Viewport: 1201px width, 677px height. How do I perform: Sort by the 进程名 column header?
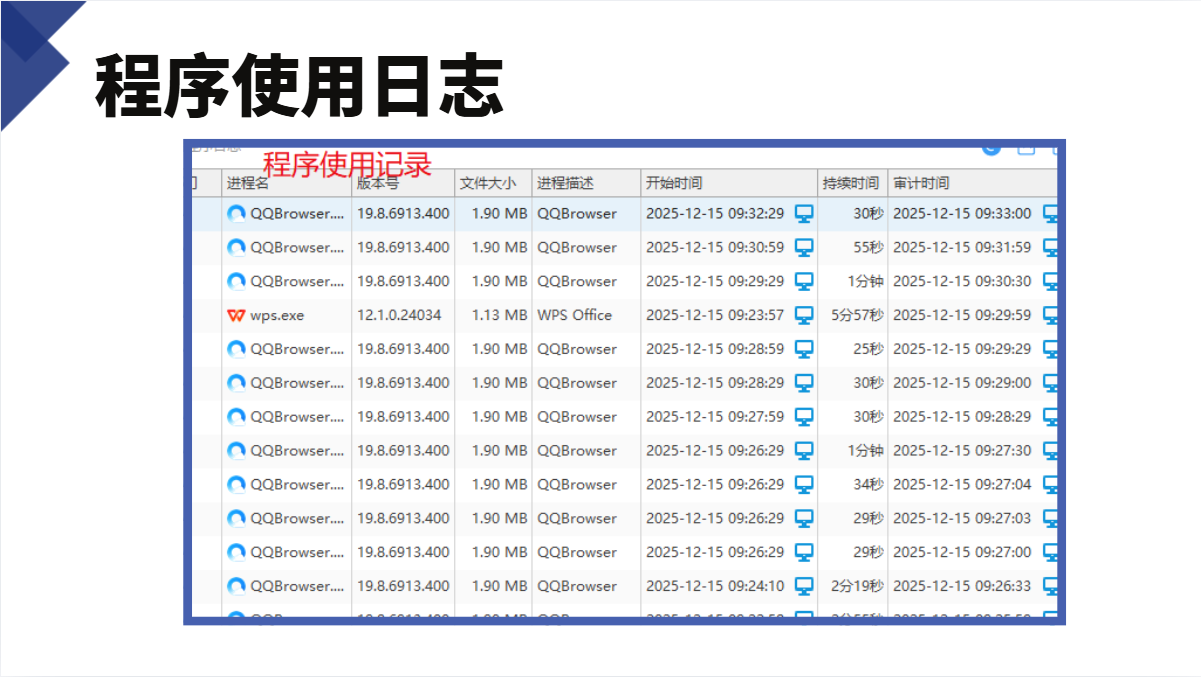pos(248,183)
